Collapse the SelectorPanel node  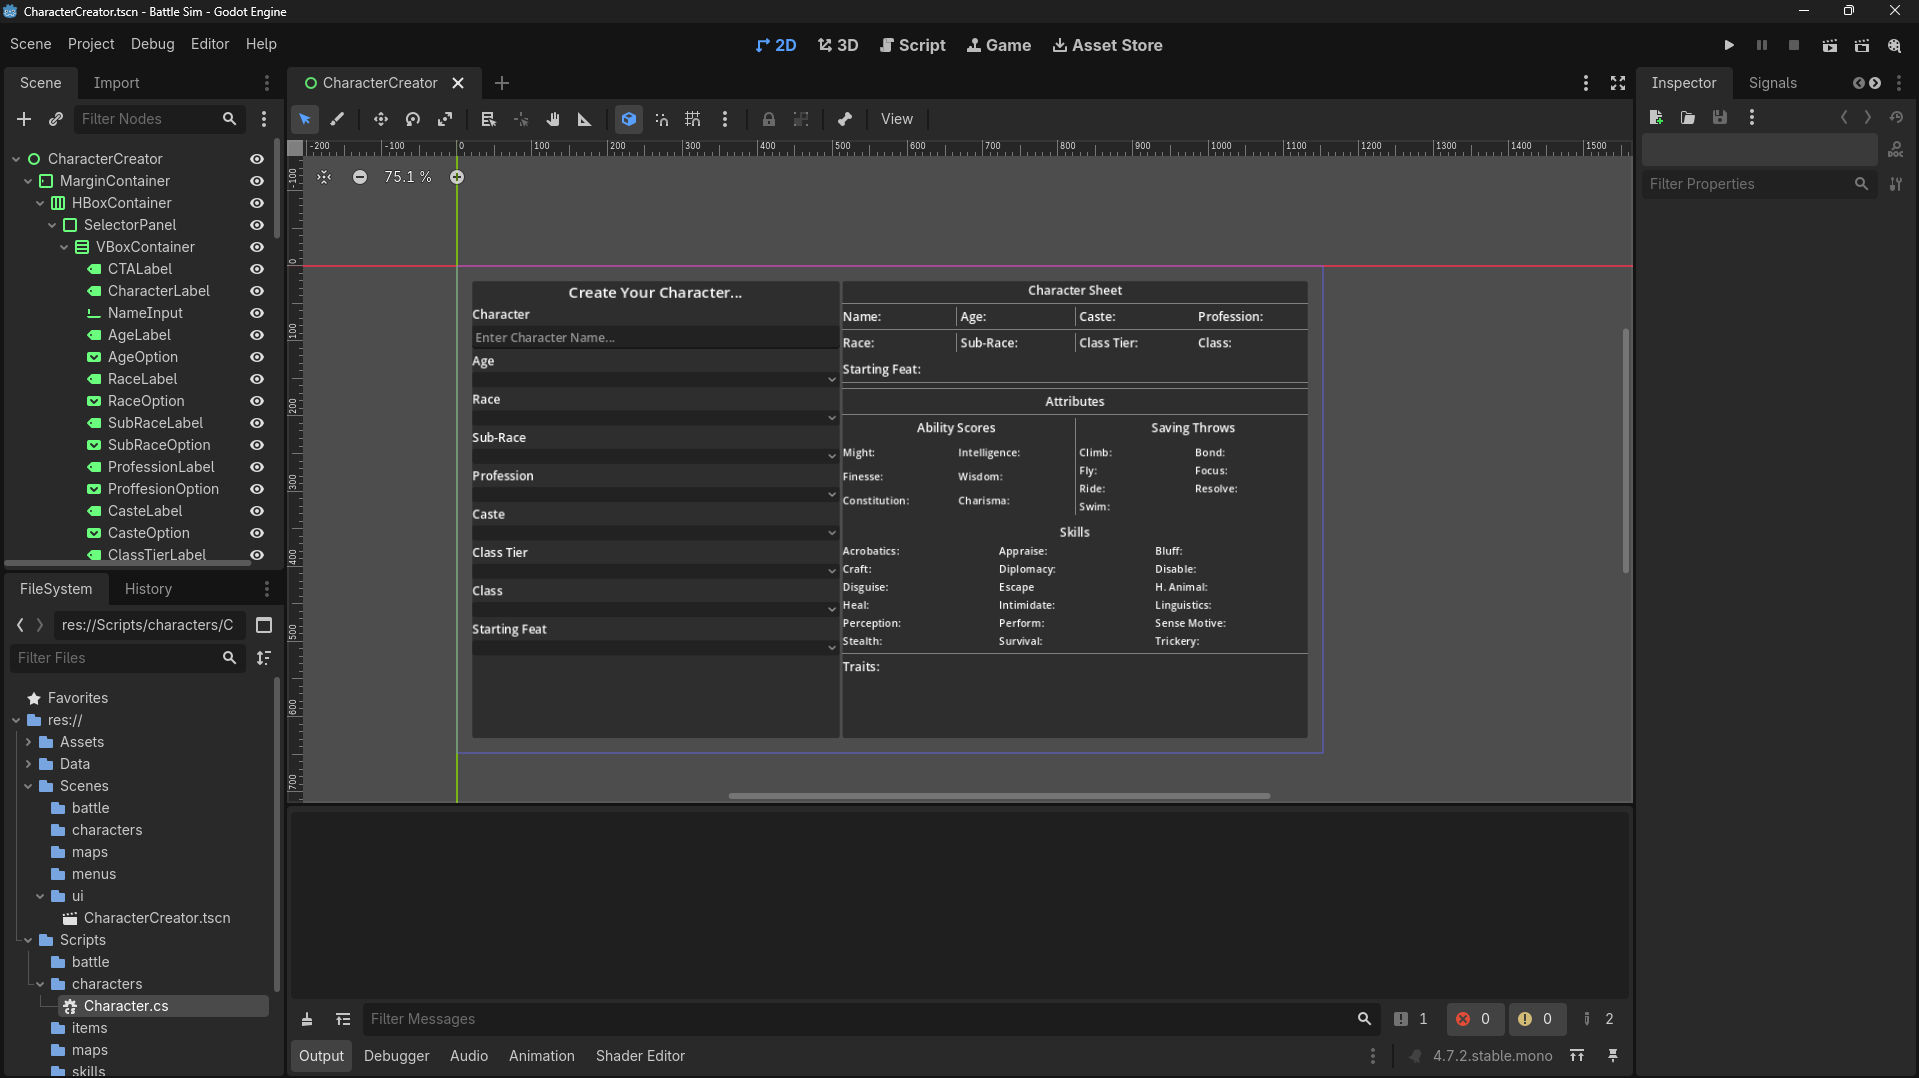[x=52, y=225]
